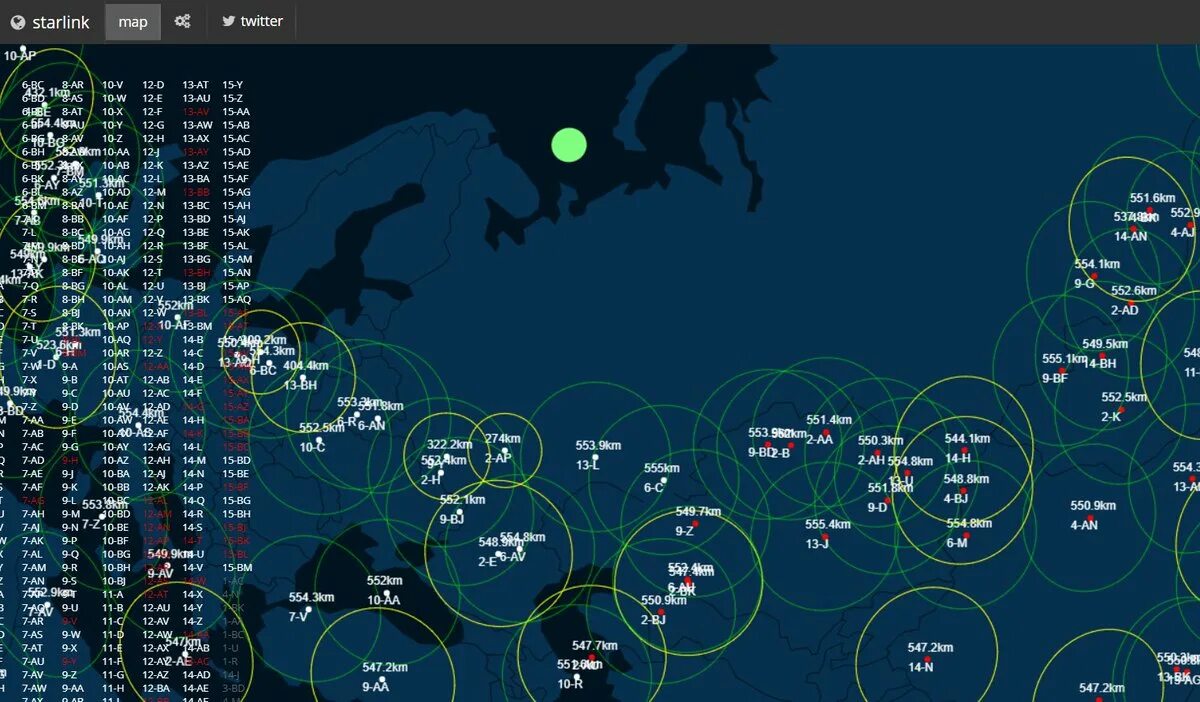This screenshot has height=702, width=1200.
Task: Select 13-BC in the satellite list
Action: [196, 205]
